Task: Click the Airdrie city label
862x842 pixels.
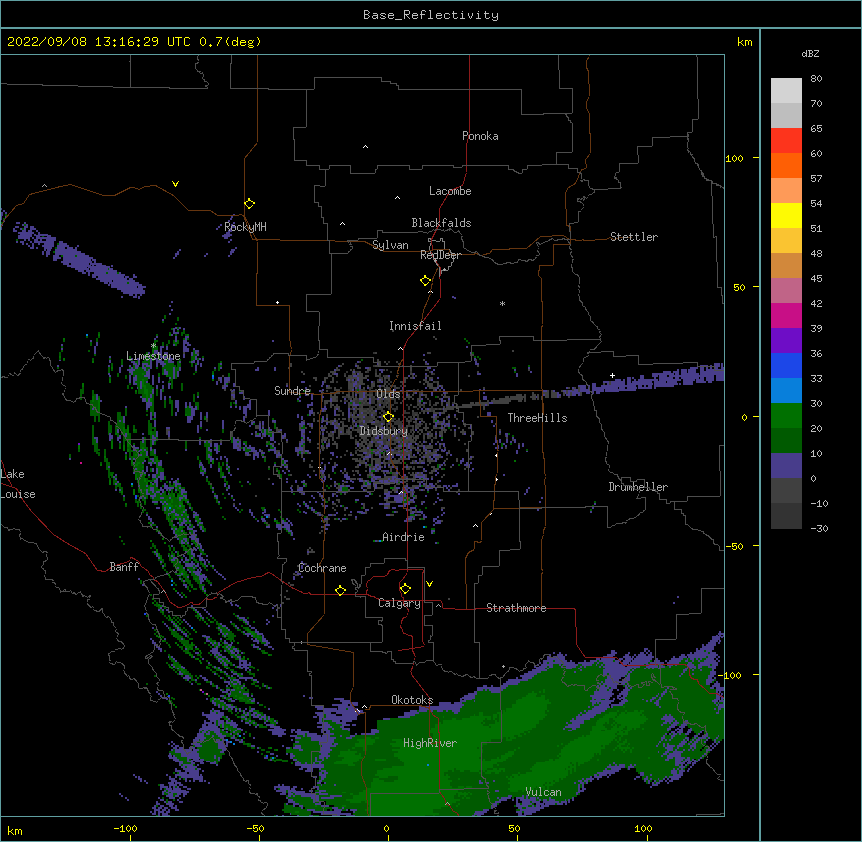Action: coord(403,537)
